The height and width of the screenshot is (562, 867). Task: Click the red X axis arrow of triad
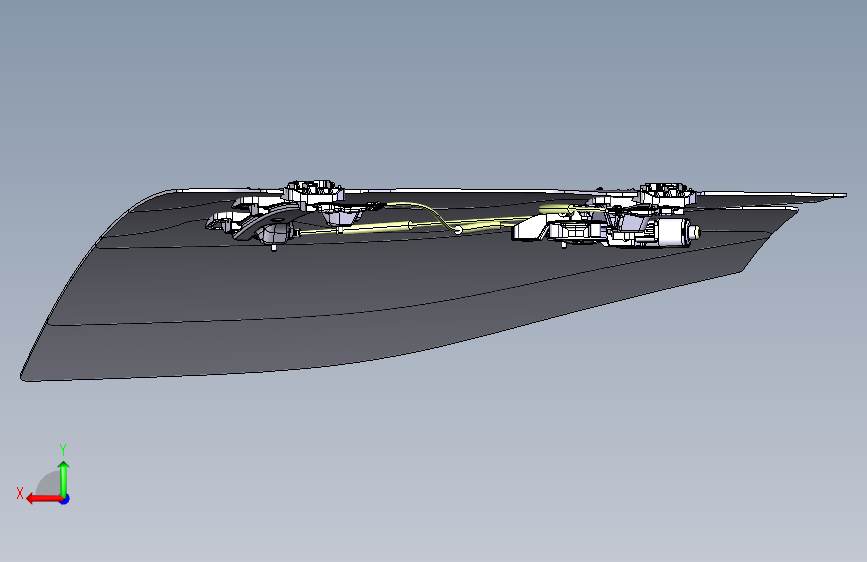(44, 499)
